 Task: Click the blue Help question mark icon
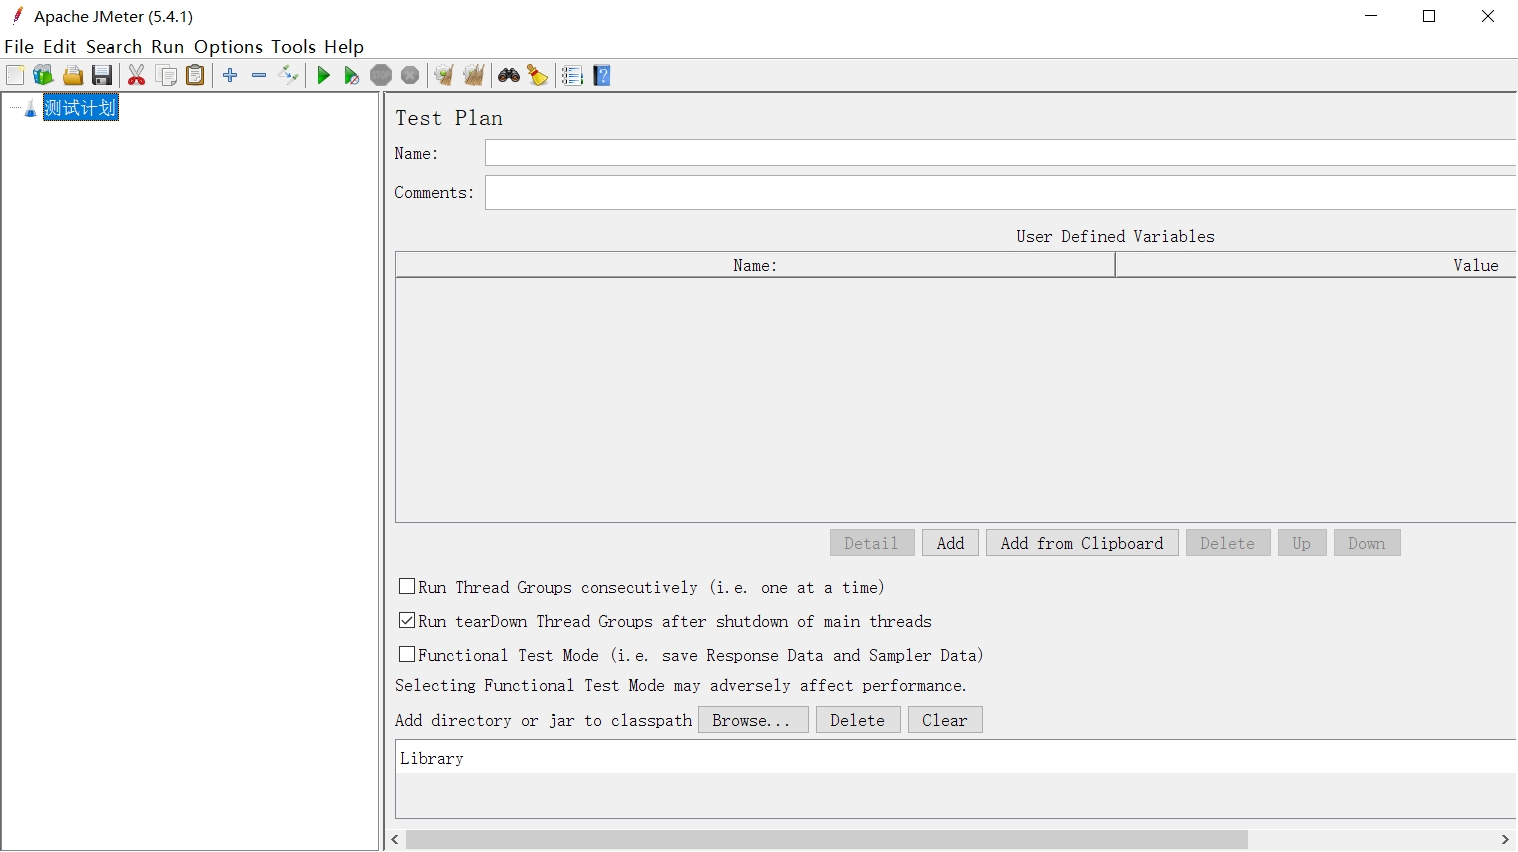tap(602, 76)
